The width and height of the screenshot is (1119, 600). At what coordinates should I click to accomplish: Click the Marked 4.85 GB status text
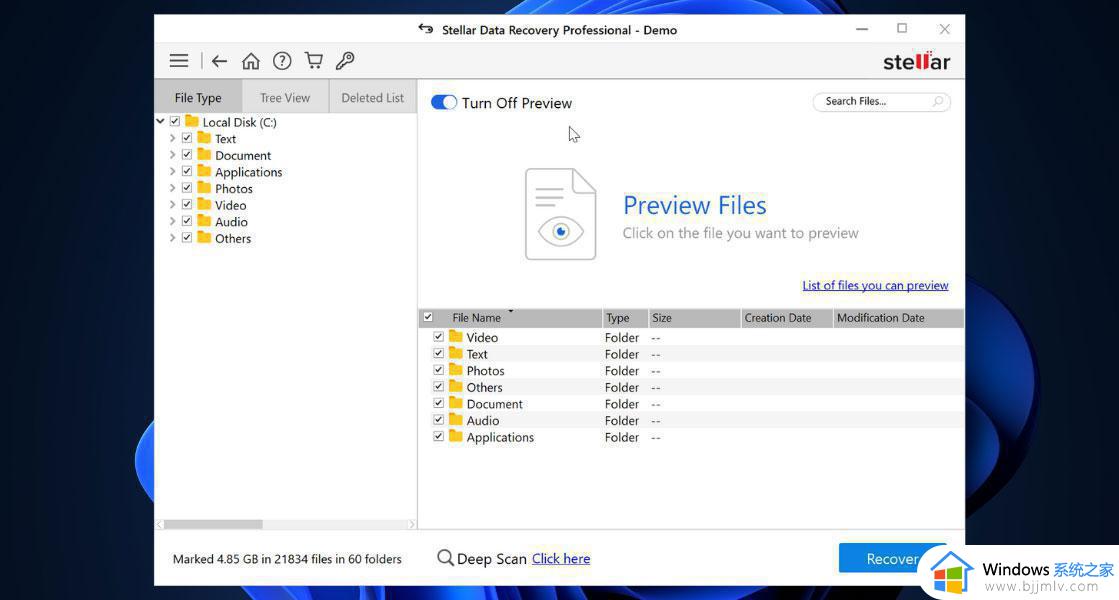pos(287,559)
